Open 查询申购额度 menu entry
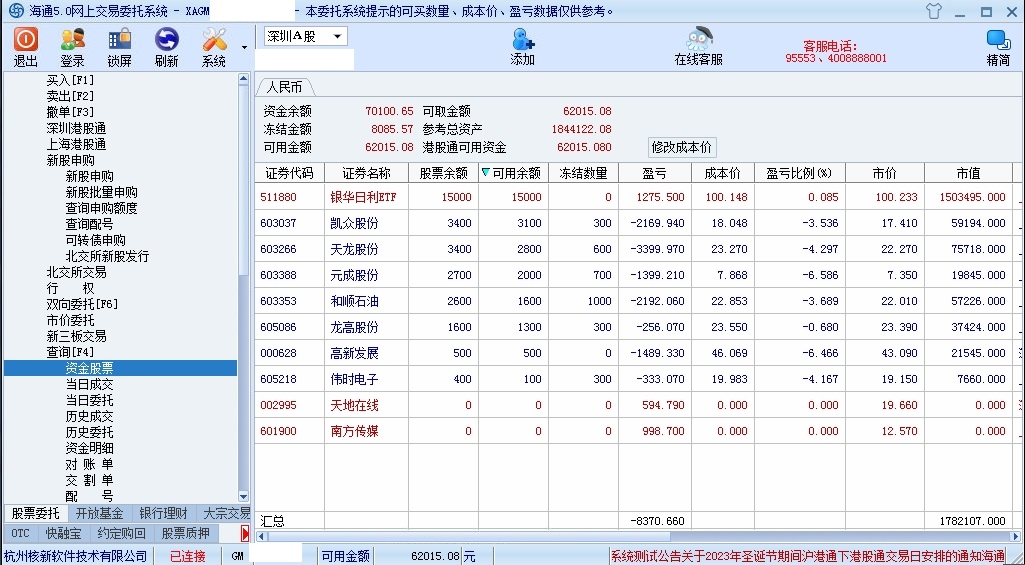This screenshot has height=565, width=1025. (101, 208)
